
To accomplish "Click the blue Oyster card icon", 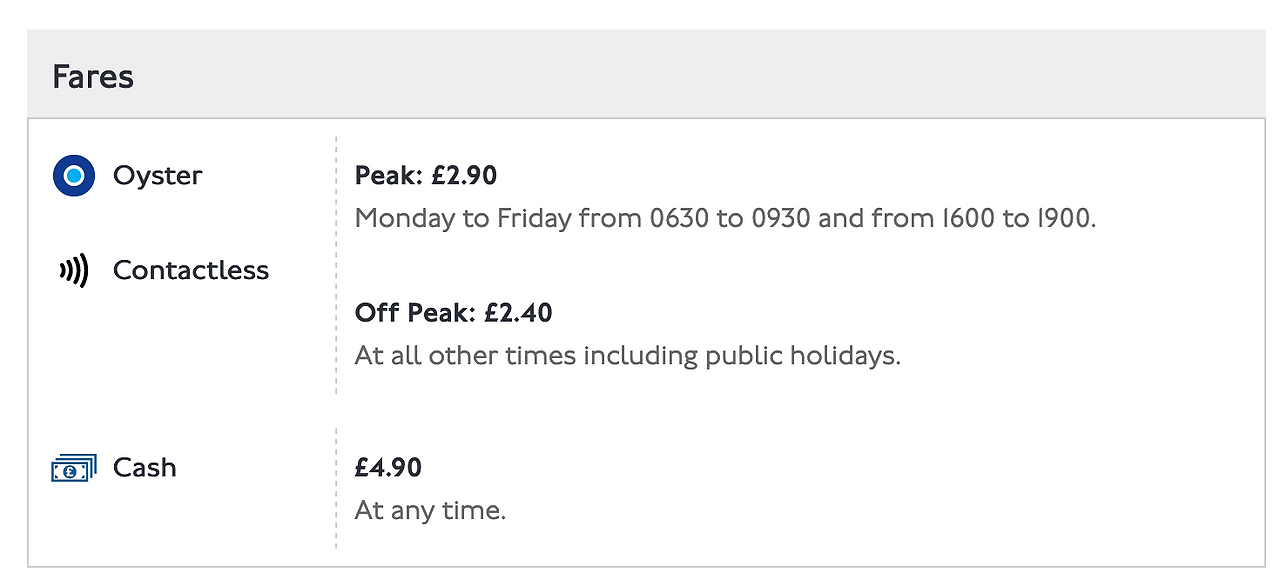I will coord(73,176).
